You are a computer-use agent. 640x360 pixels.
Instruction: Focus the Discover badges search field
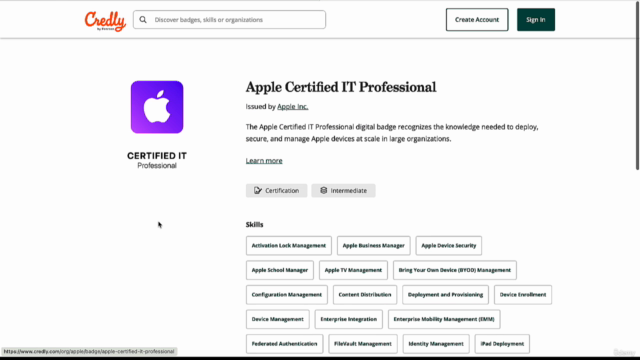pos(229,20)
